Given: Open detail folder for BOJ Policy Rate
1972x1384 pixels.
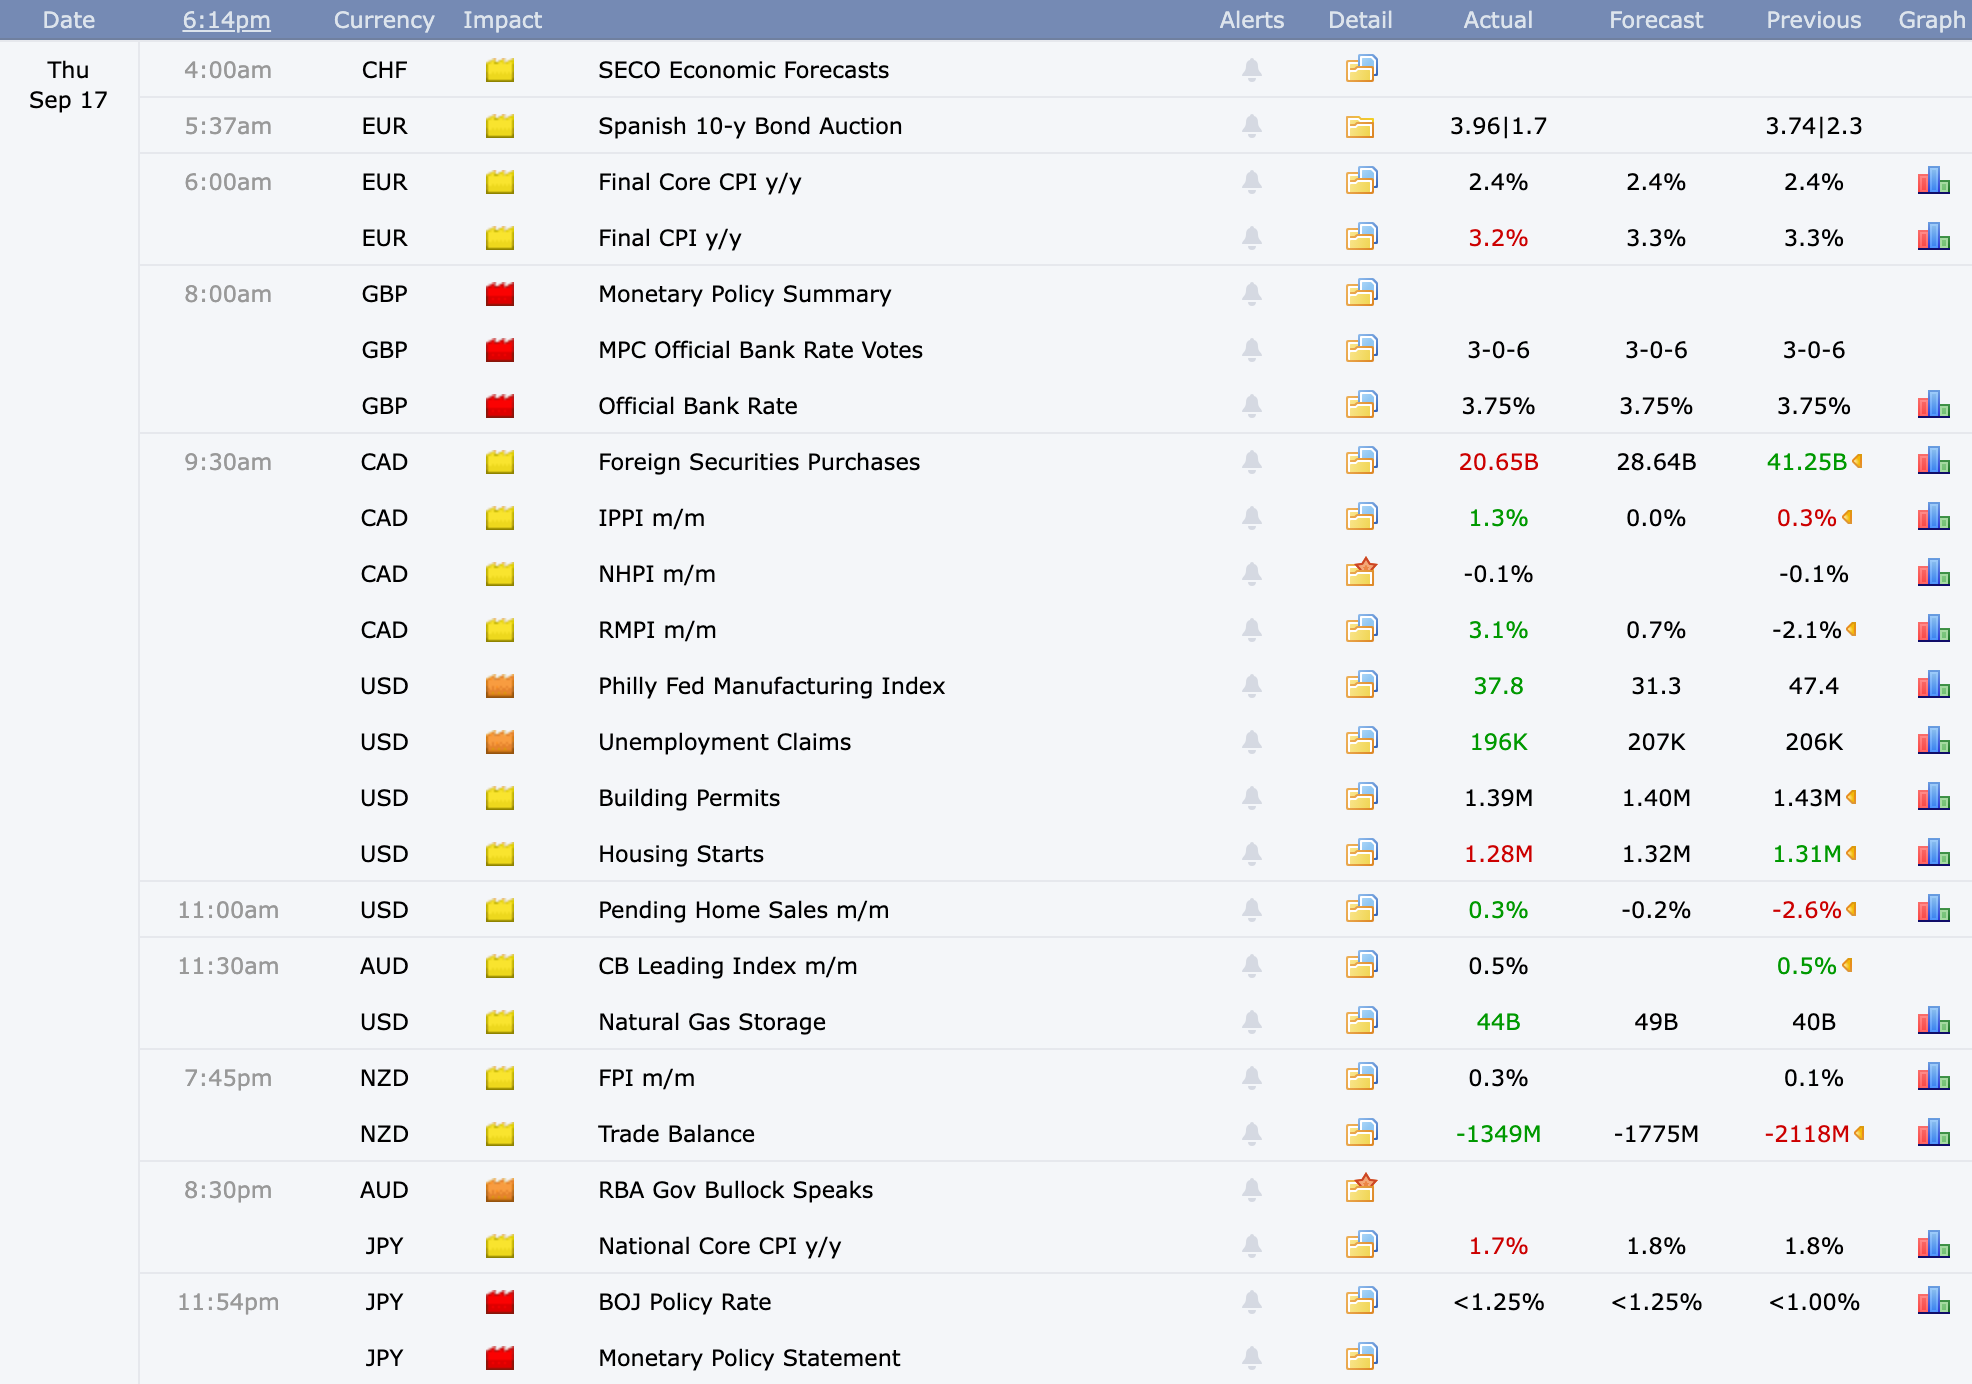Looking at the screenshot, I should [x=1361, y=1301].
